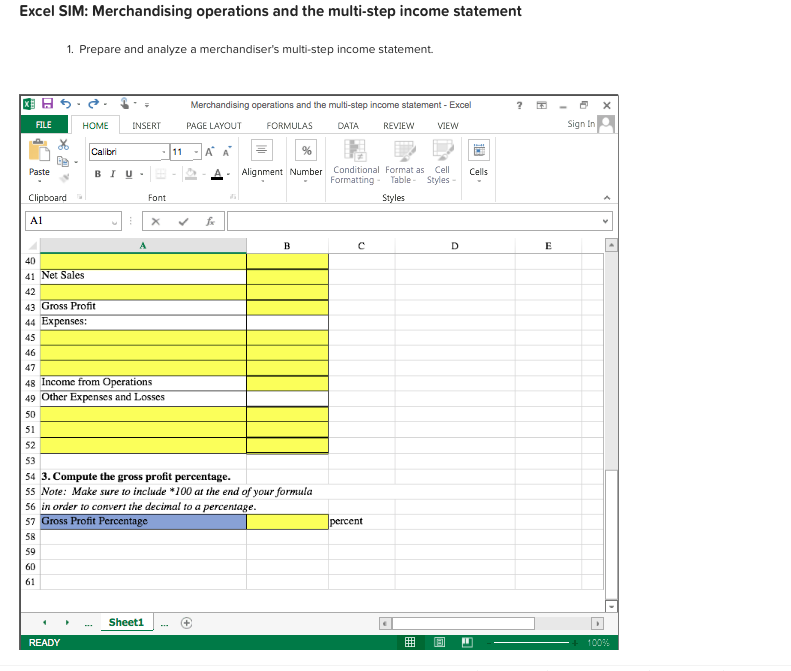The height and width of the screenshot is (671, 791).
Task: Confirm entry with checkmark icon
Action: [184, 221]
